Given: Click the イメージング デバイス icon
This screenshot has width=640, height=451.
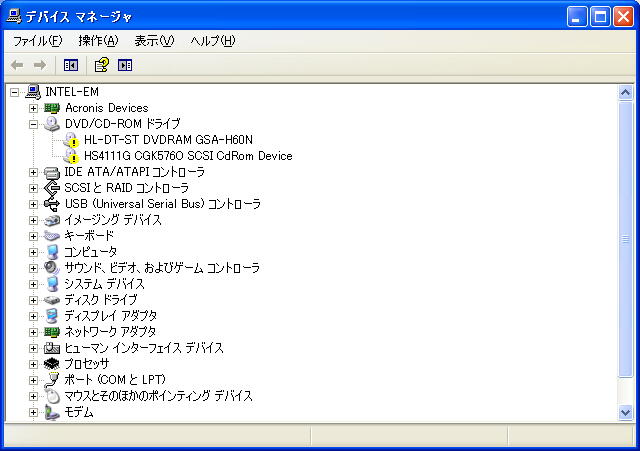Looking at the screenshot, I should coord(52,220).
